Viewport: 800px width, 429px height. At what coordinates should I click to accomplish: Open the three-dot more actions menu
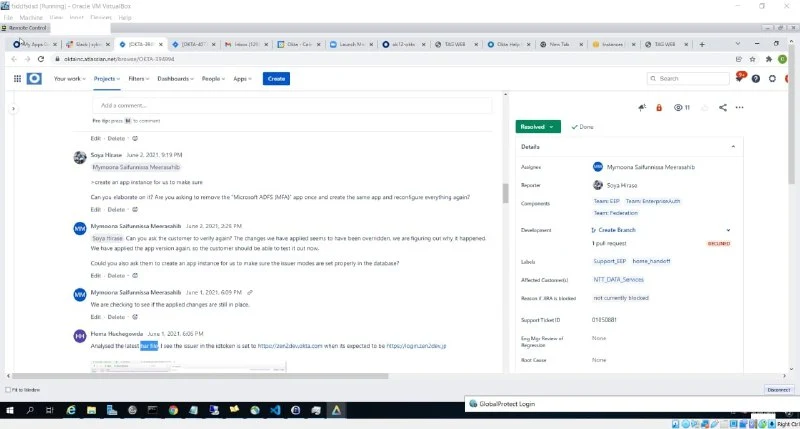739,108
